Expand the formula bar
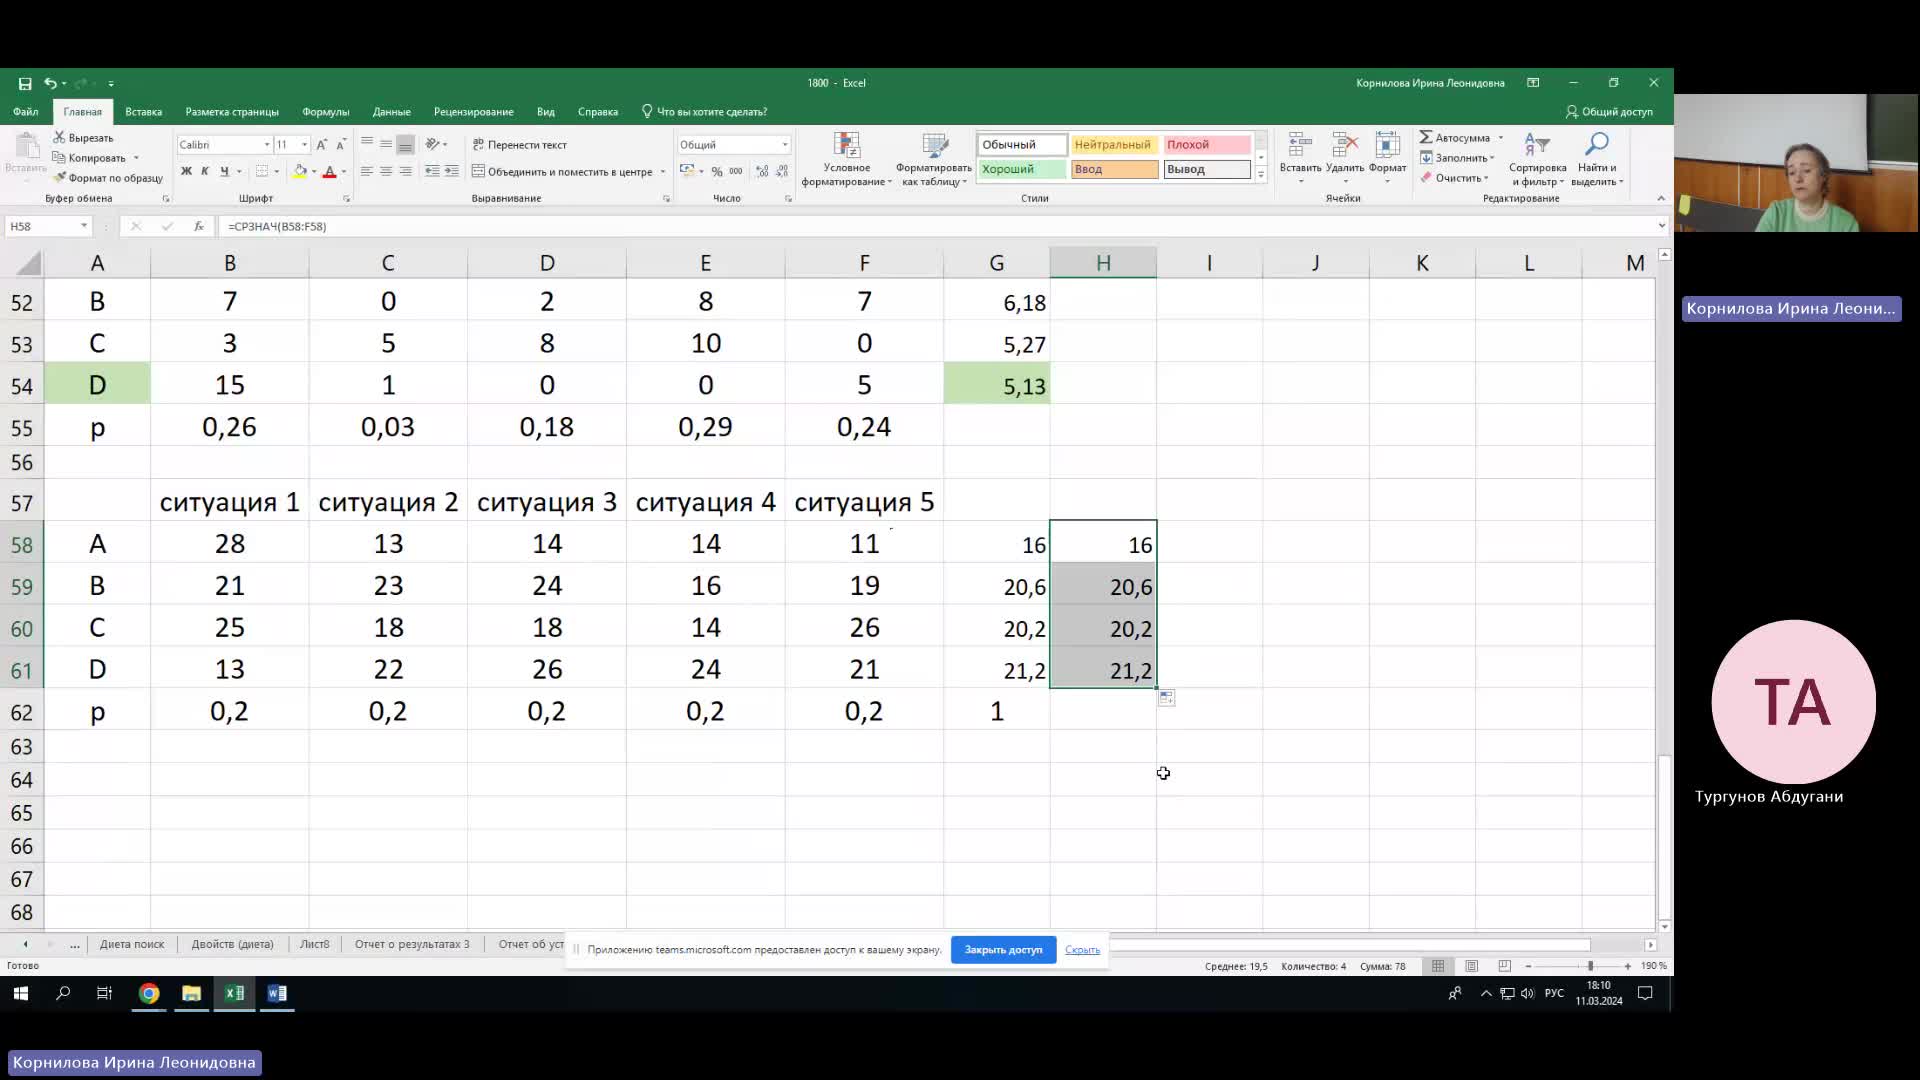The height and width of the screenshot is (1080, 1920). click(1661, 226)
